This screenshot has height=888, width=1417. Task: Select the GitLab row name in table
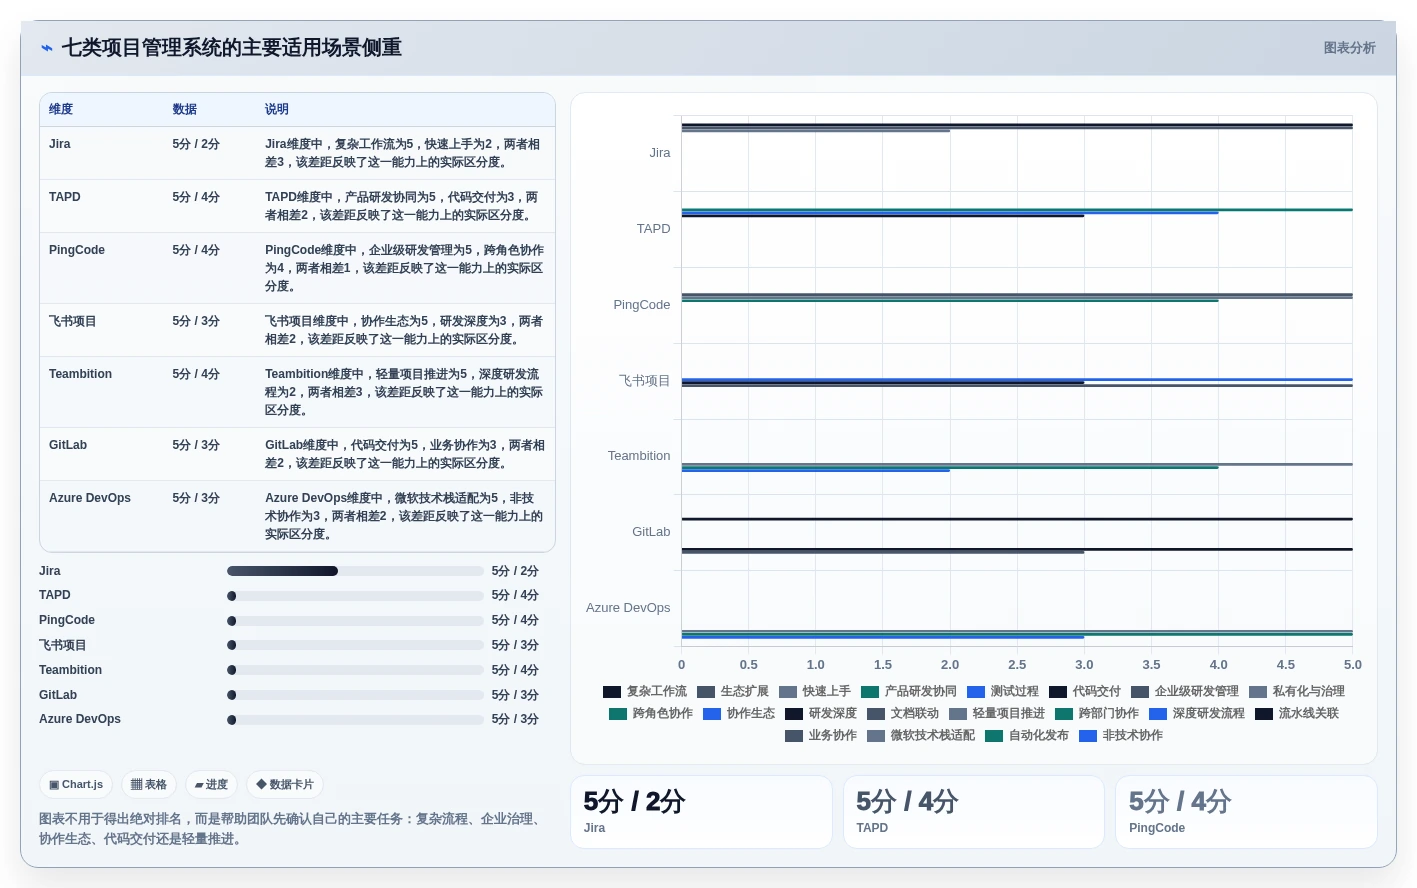68,445
